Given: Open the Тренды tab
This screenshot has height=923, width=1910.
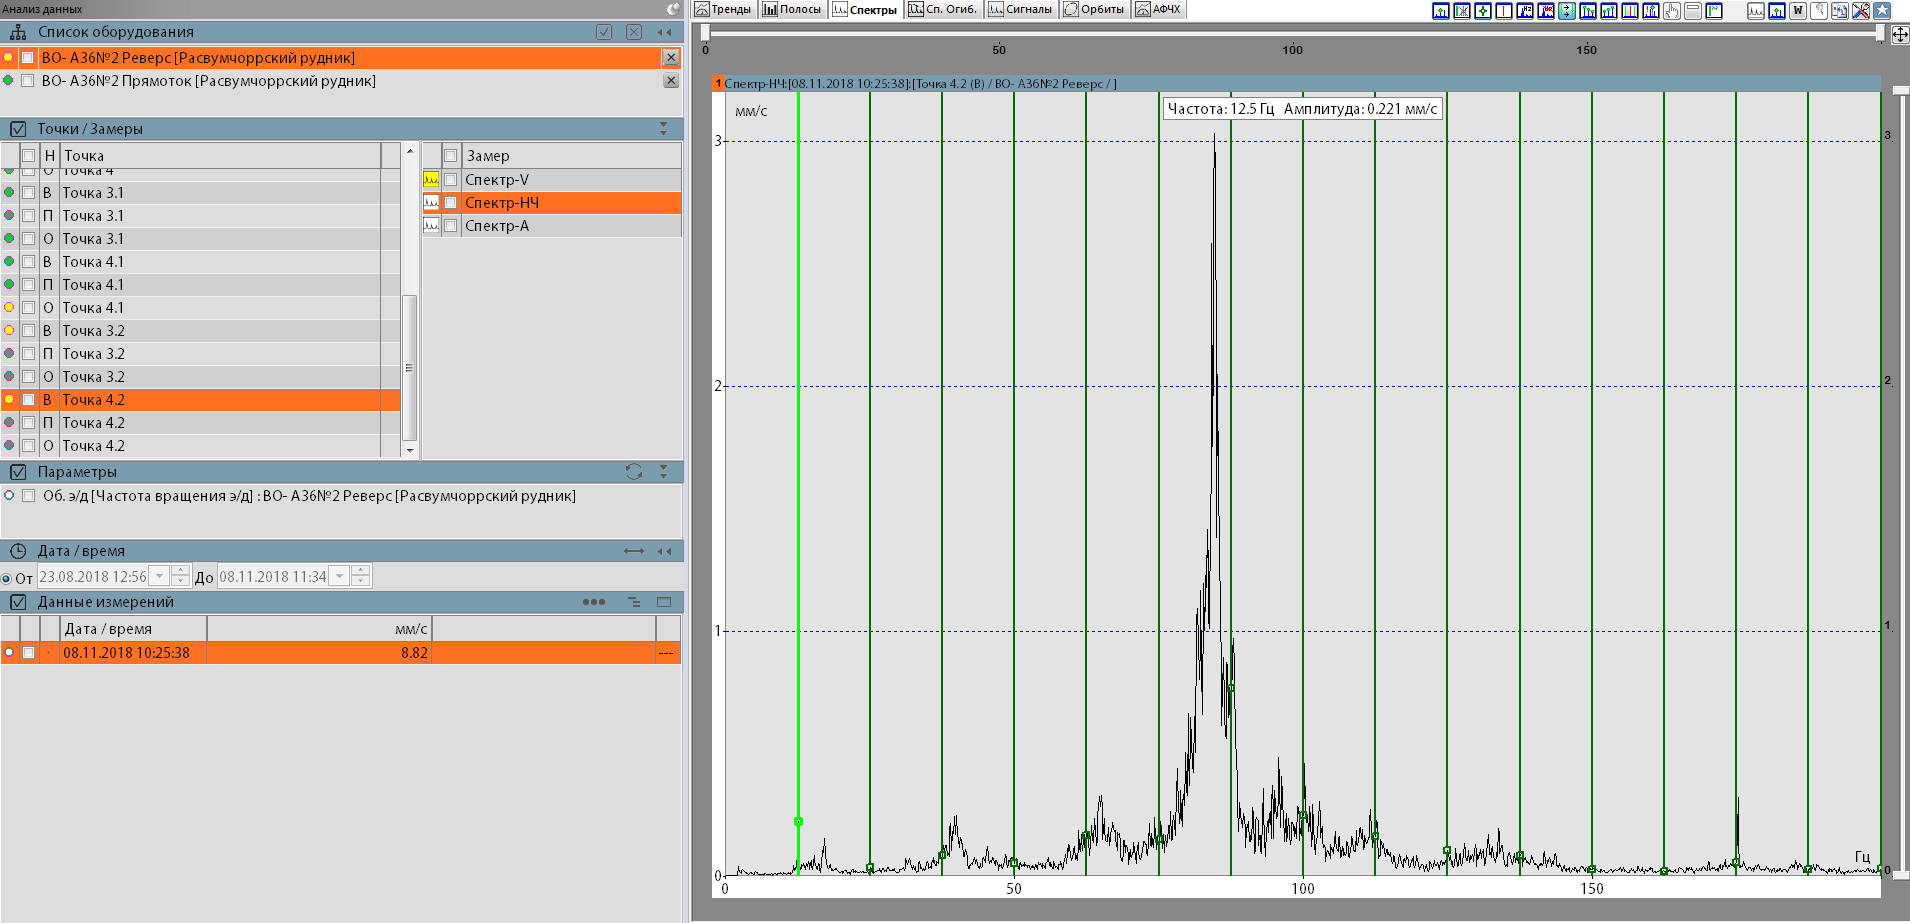Looking at the screenshot, I should [x=723, y=9].
